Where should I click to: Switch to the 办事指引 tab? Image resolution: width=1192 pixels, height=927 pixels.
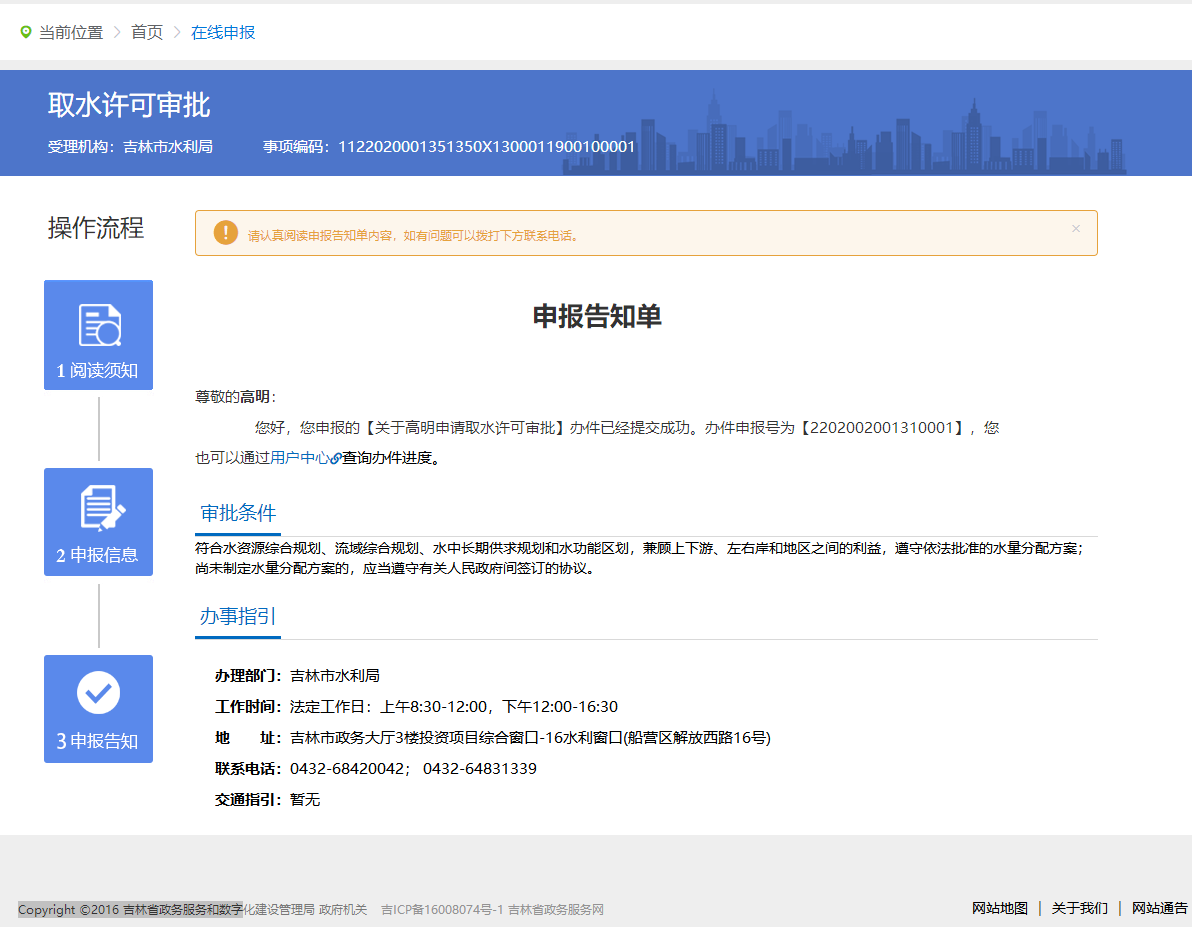[238, 617]
